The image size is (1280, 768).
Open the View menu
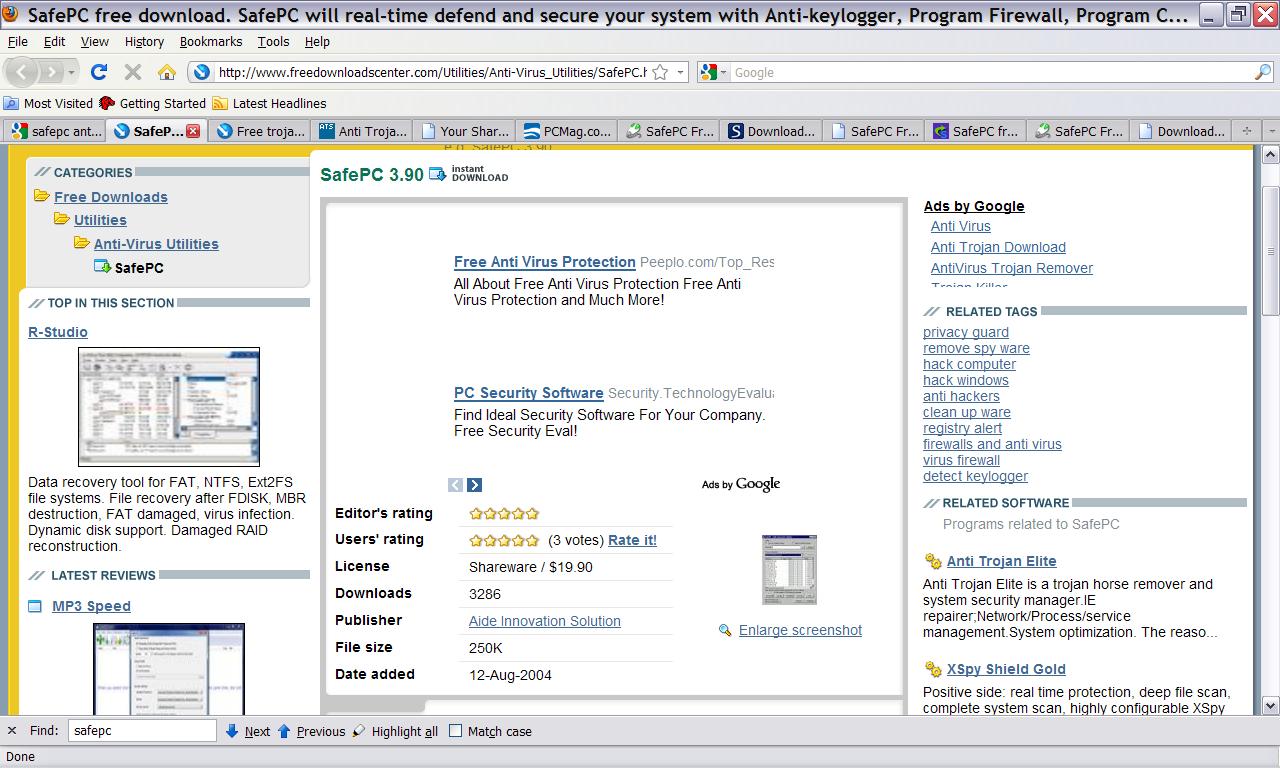(x=94, y=42)
